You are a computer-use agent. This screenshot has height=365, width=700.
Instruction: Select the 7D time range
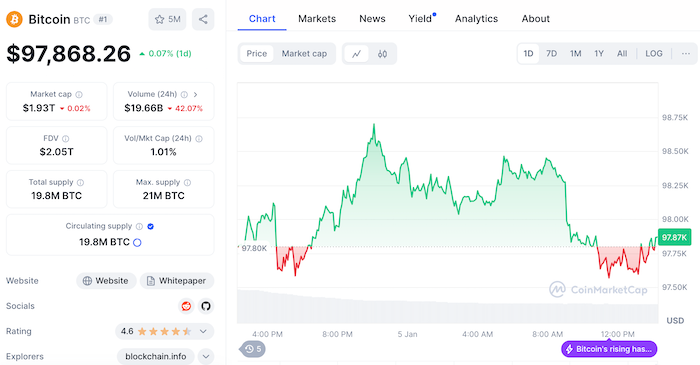pos(551,54)
